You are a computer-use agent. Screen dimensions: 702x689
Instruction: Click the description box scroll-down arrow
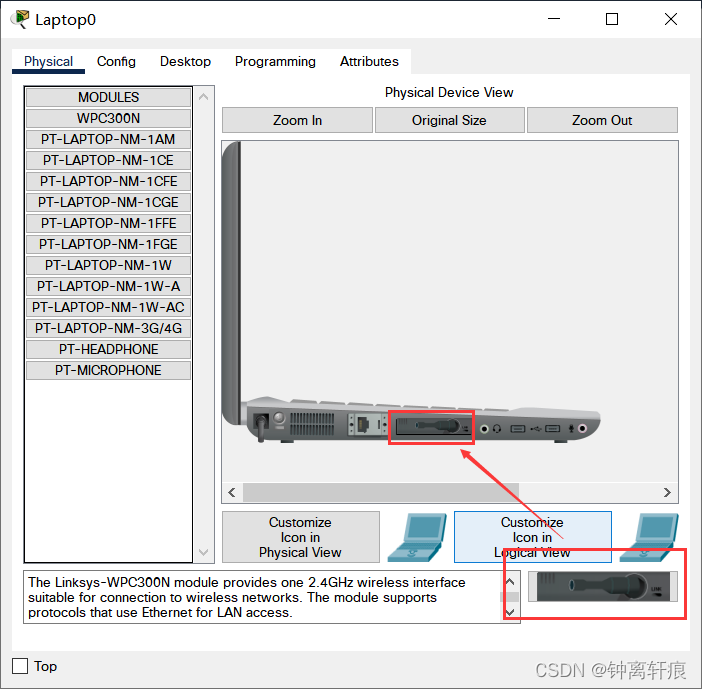(x=510, y=612)
